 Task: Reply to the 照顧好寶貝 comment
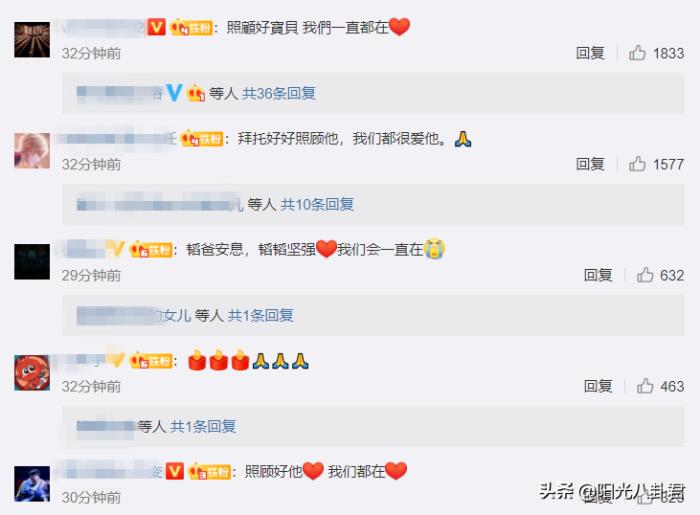coord(590,53)
